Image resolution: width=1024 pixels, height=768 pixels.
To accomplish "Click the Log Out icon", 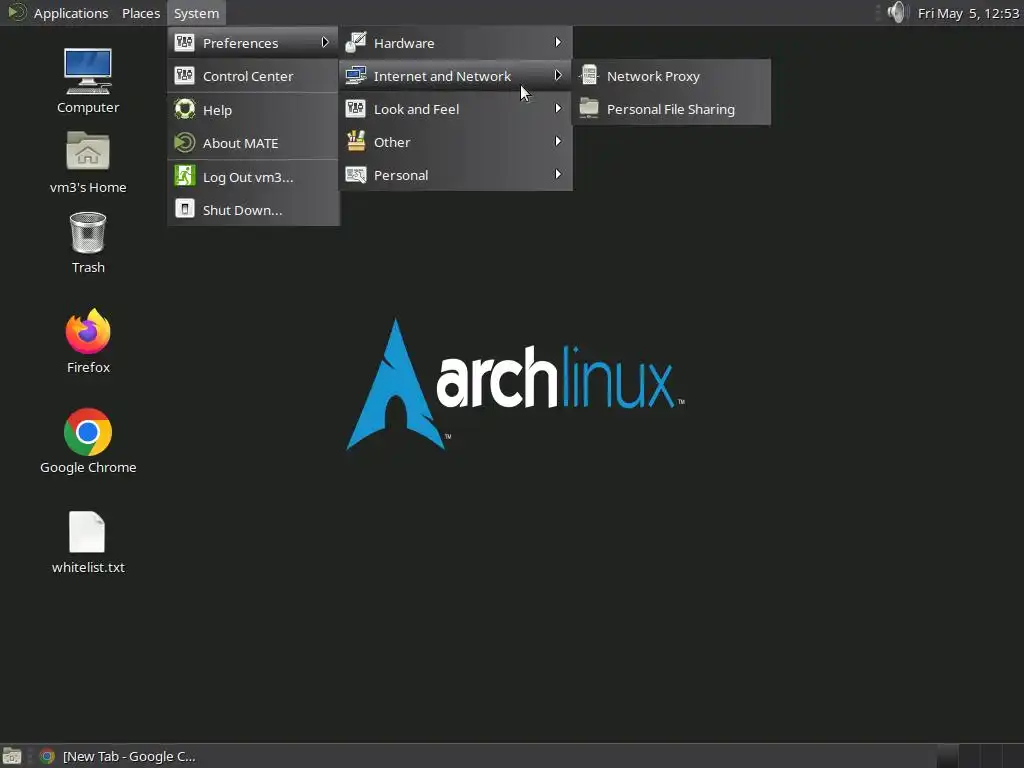I will pos(185,176).
